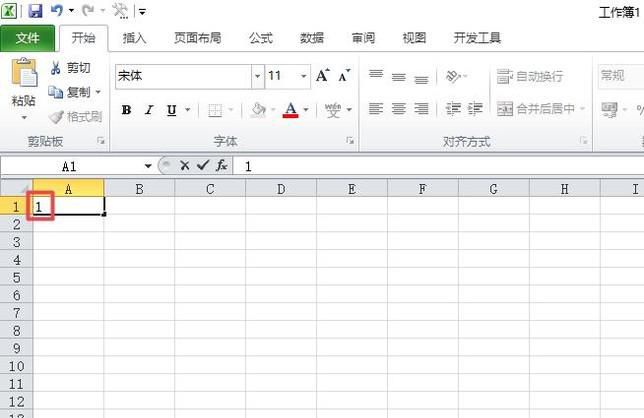Align text to middle of cell
644x418 pixels.
click(x=398, y=76)
